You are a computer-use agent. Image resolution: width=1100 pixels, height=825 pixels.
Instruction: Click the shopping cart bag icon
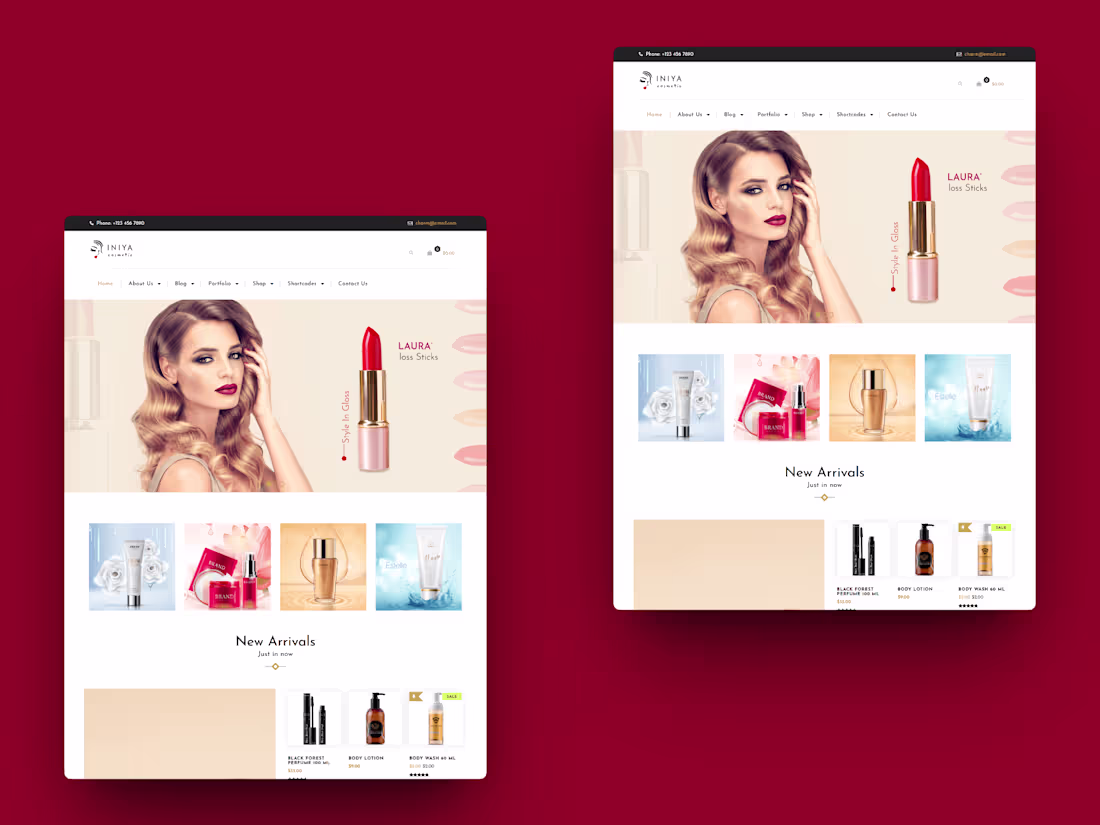(978, 85)
